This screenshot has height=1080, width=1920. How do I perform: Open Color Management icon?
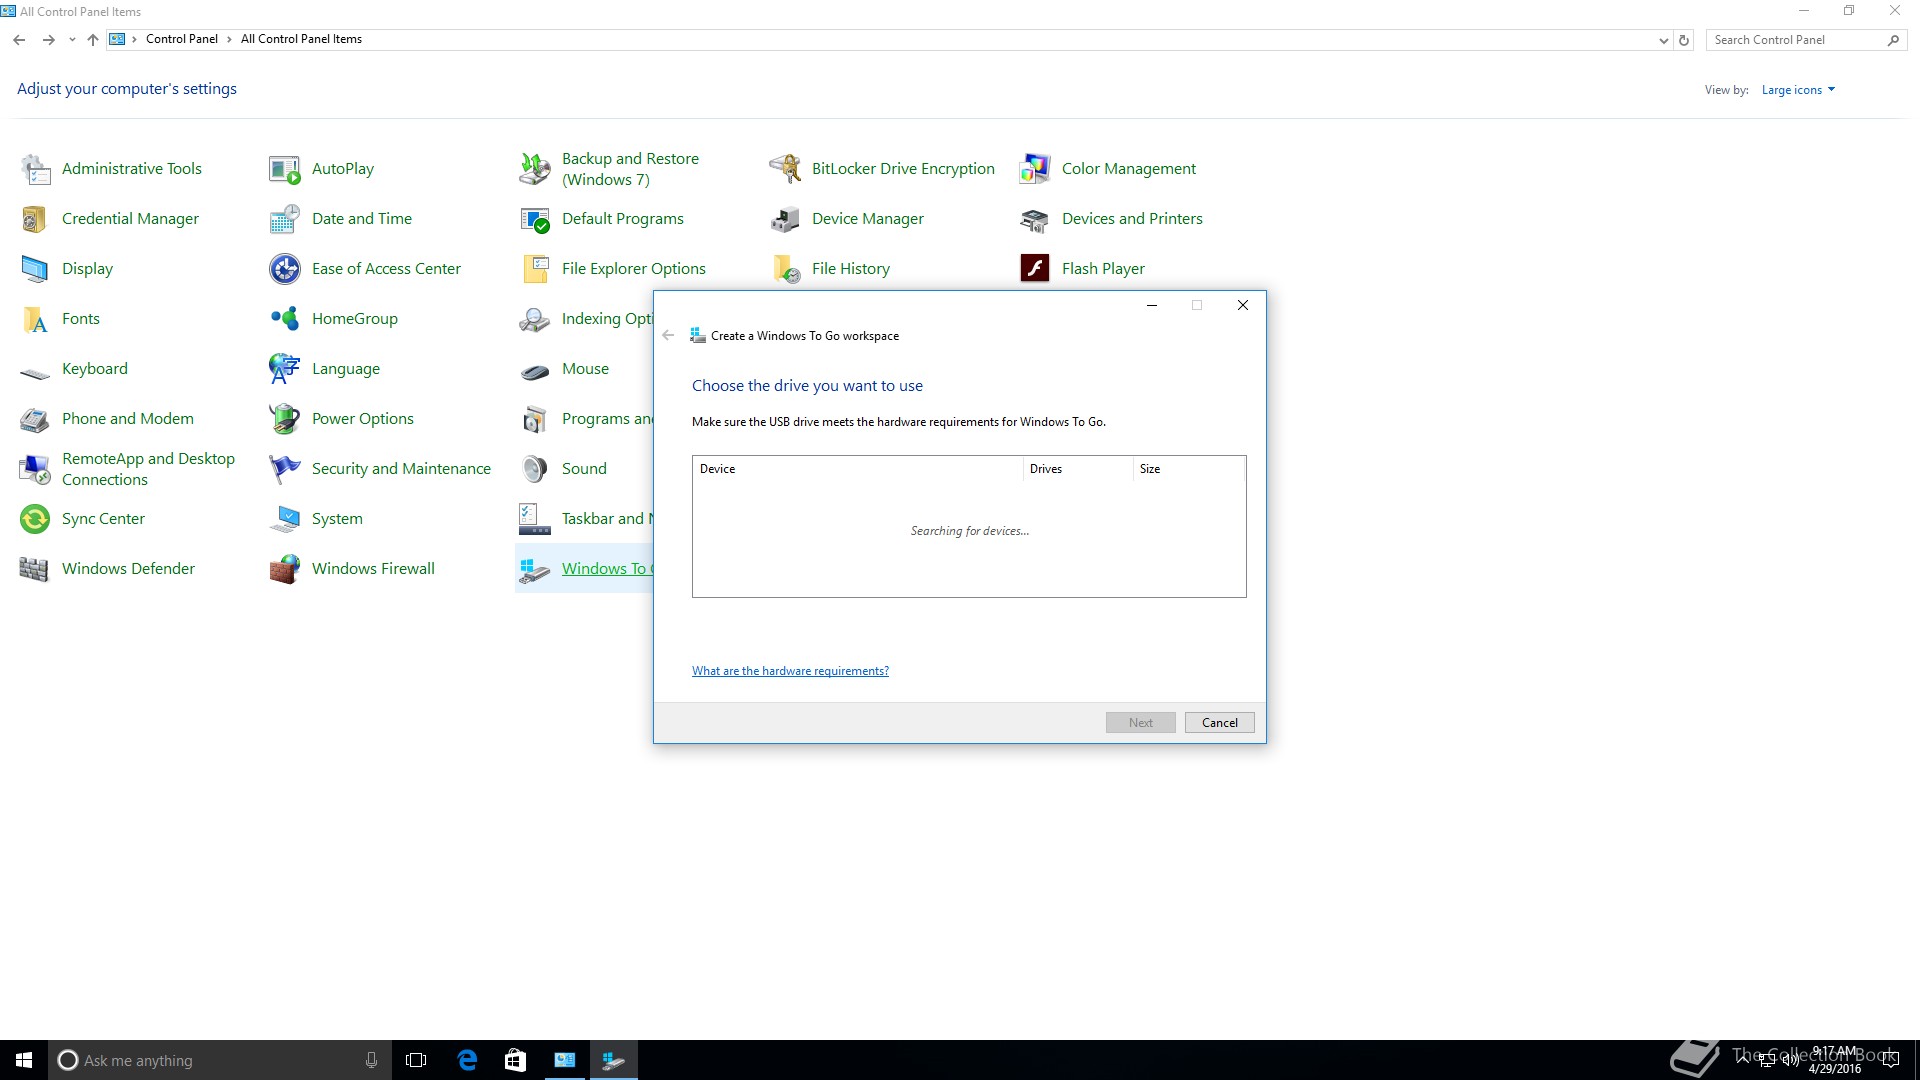(x=1035, y=169)
